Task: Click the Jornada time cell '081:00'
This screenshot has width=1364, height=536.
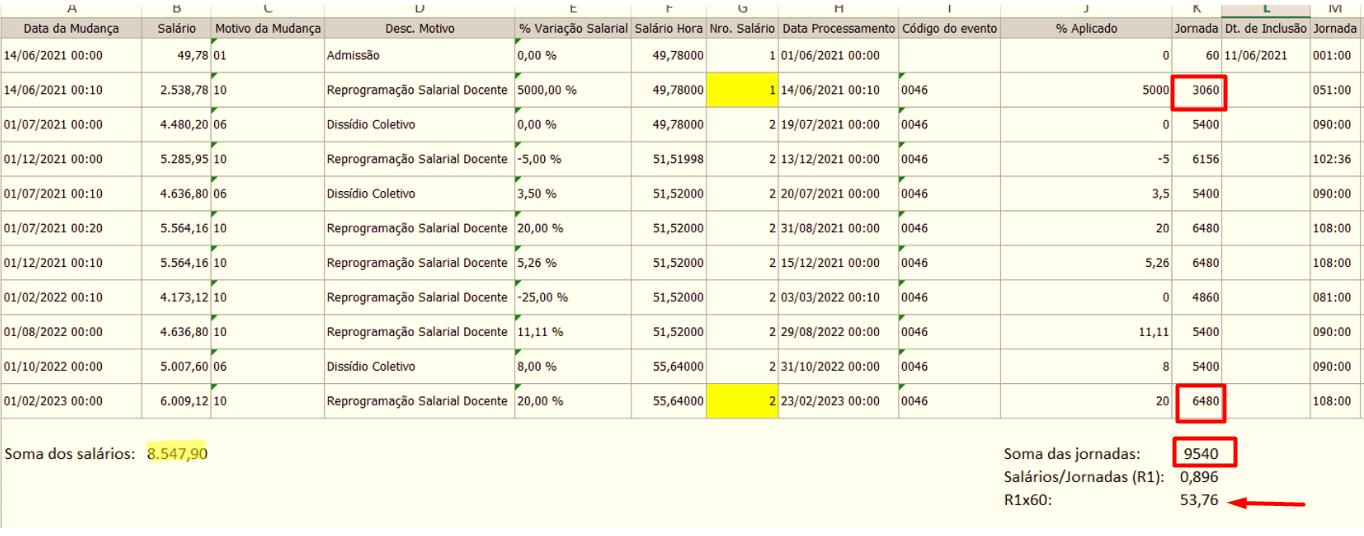Action: click(1337, 297)
